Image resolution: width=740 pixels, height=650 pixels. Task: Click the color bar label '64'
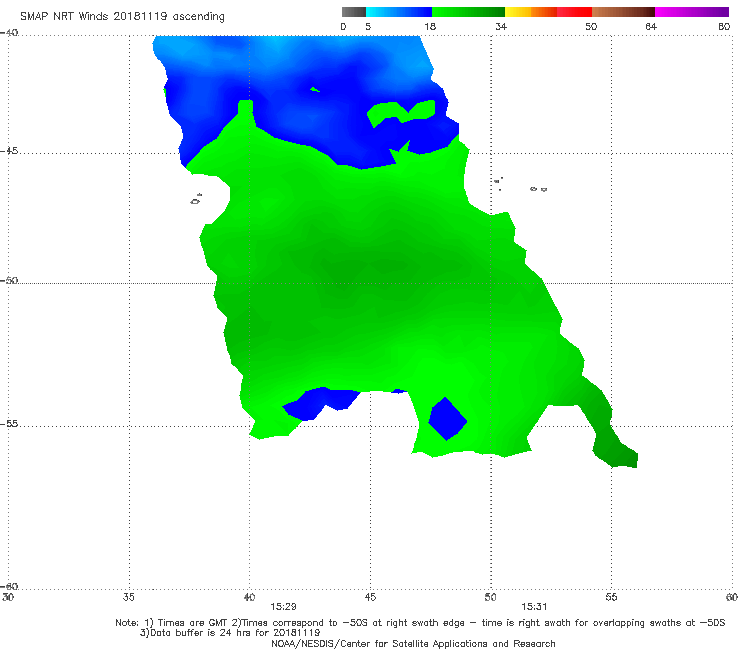pos(651,27)
